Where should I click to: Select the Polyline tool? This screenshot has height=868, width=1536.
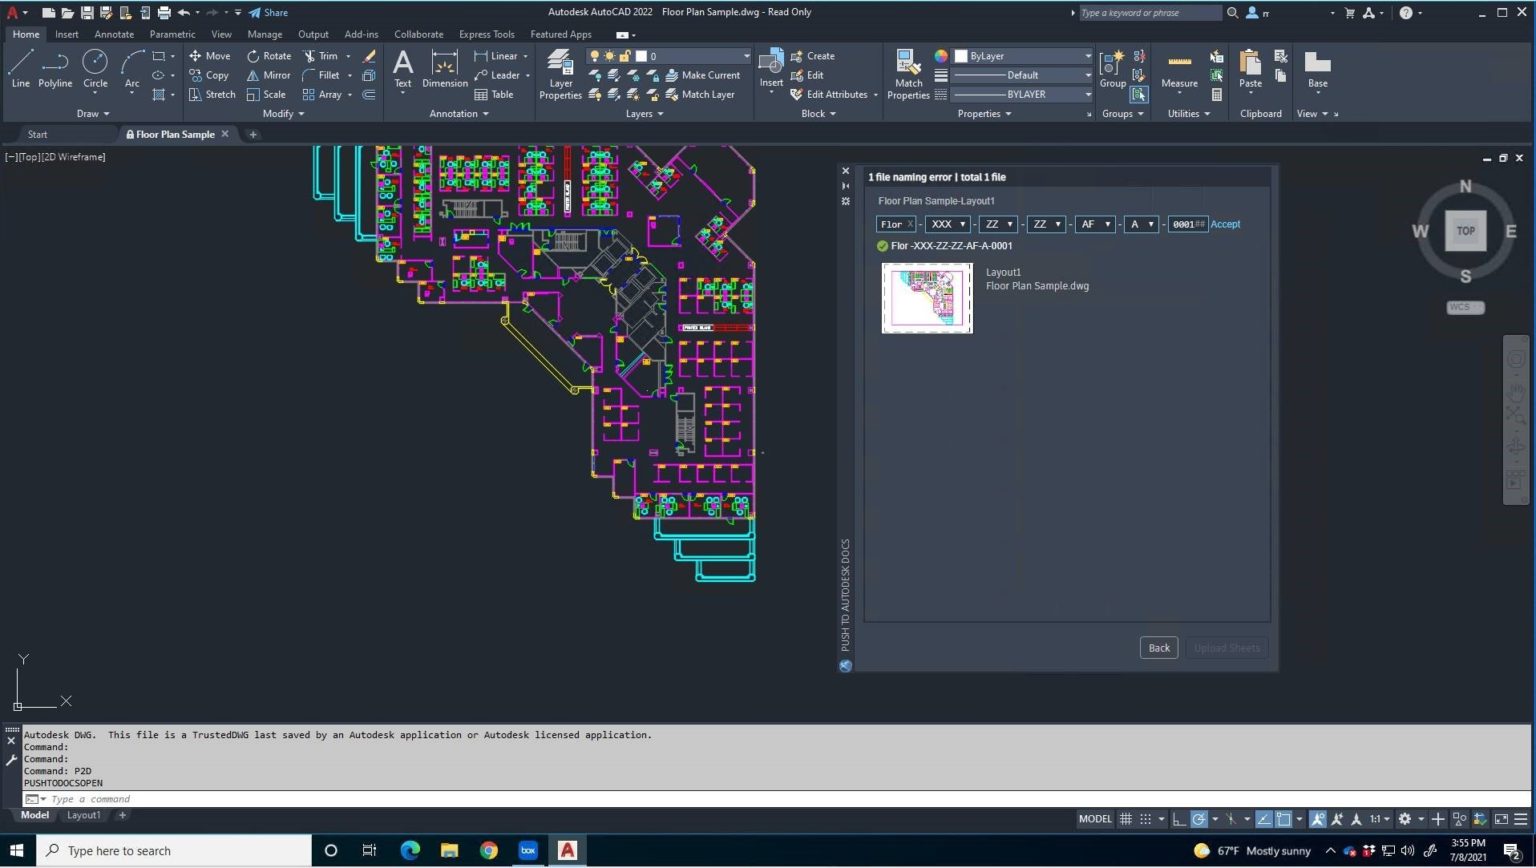pyautogui.click(x=55, y=70)
